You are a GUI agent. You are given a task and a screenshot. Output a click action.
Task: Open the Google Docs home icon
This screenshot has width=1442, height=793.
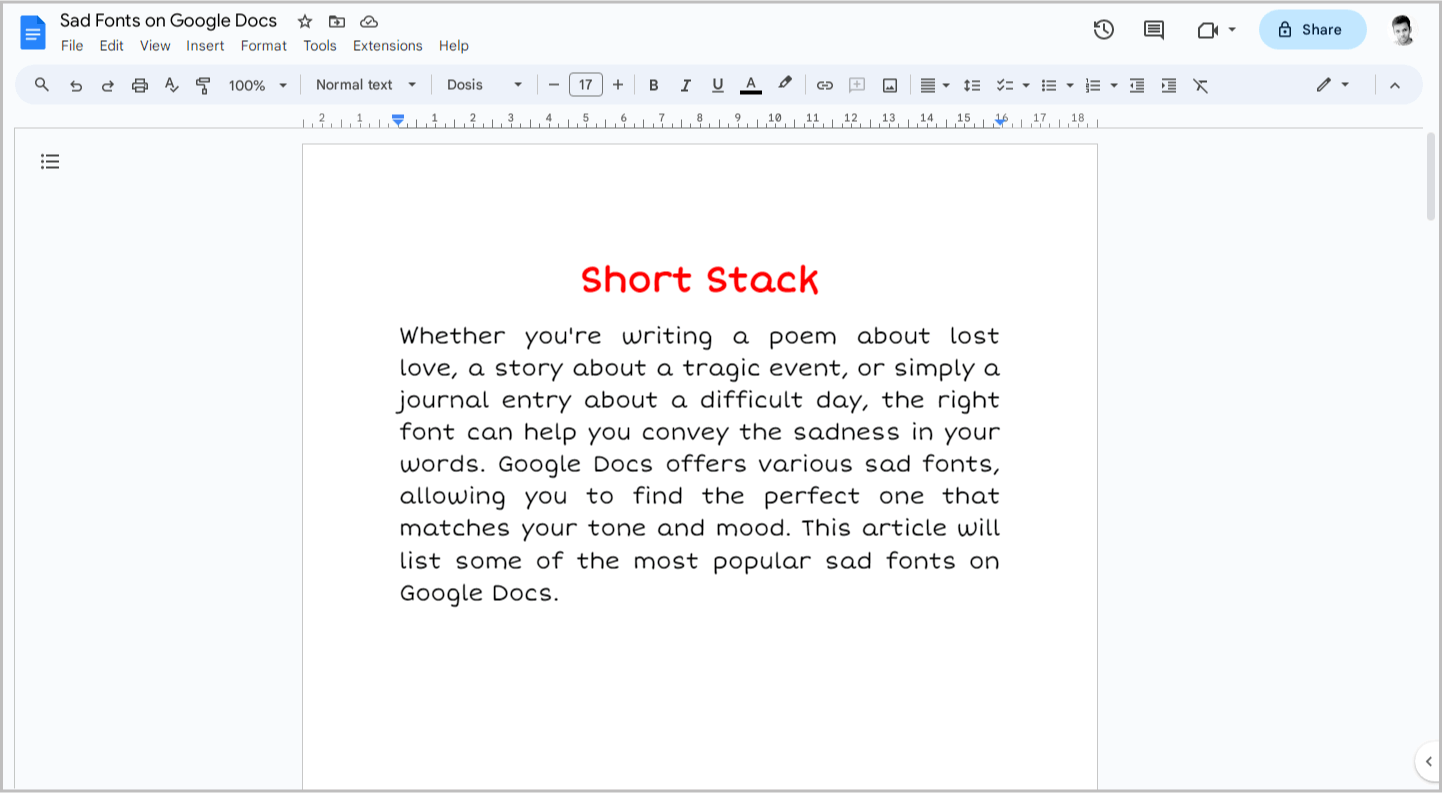[x=33, y=32]
